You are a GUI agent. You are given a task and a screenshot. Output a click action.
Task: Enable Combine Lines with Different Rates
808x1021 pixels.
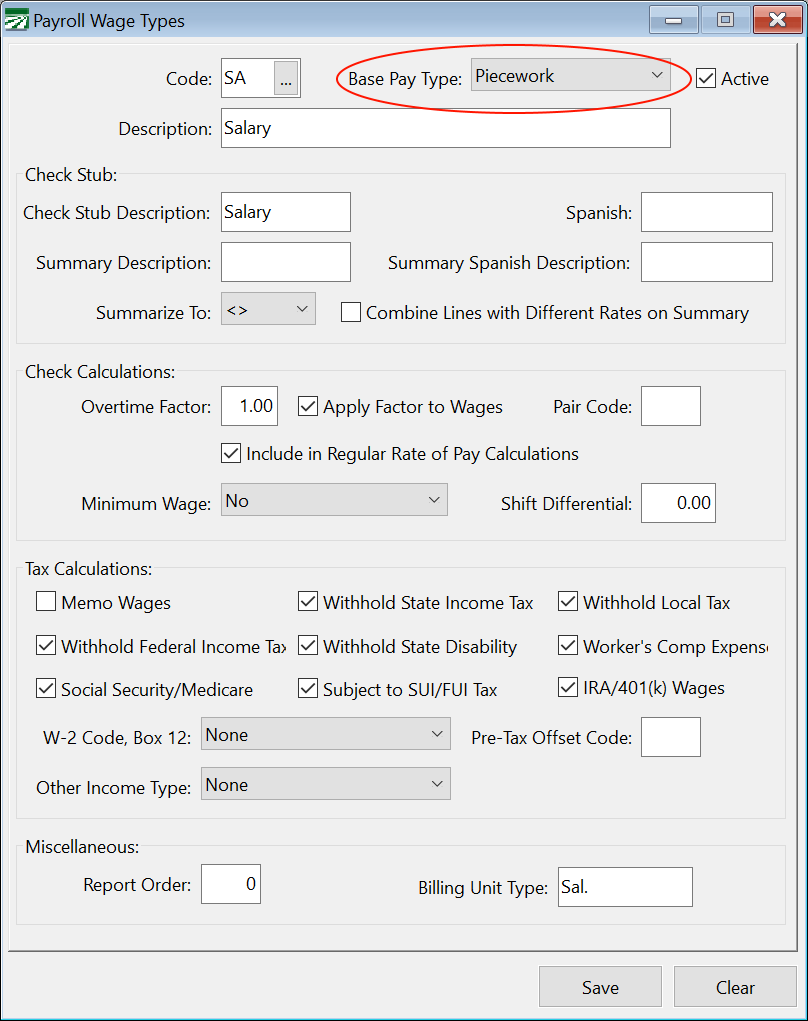[x=351, y=313]
